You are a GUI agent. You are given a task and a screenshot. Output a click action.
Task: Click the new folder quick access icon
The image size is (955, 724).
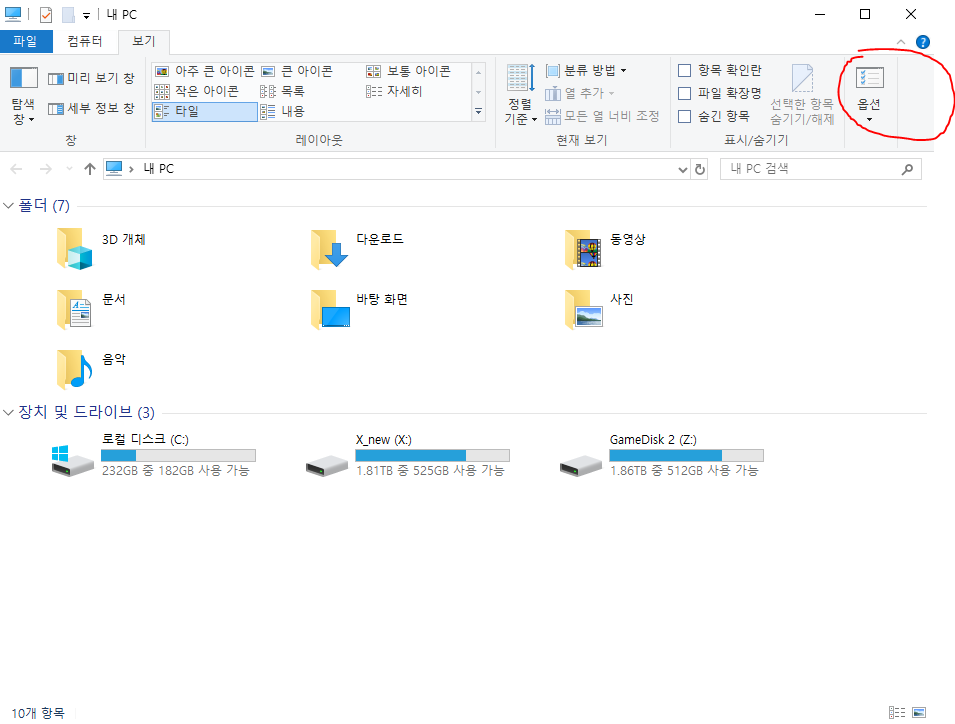coord(68,14)
